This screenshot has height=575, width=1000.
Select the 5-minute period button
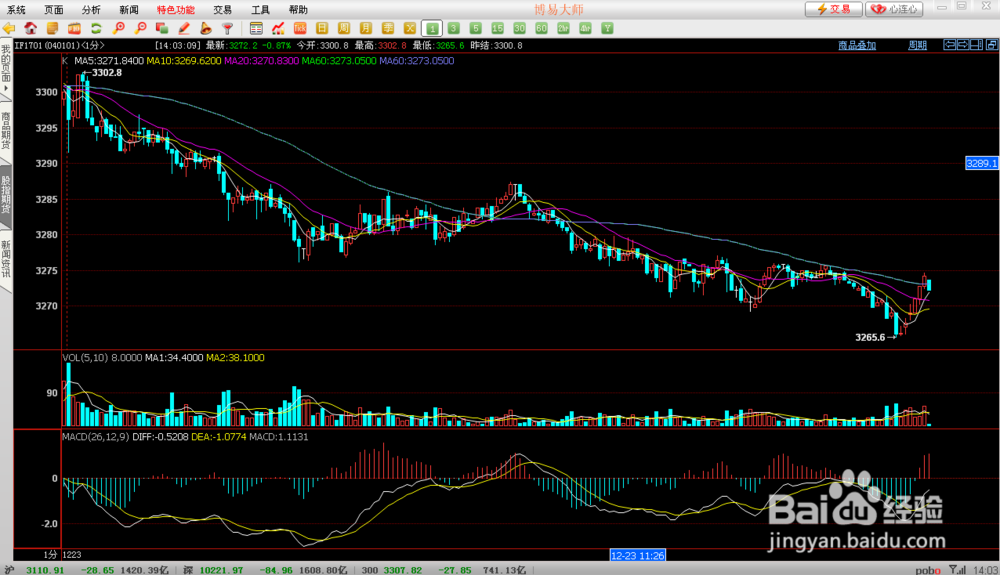[475, 29]
